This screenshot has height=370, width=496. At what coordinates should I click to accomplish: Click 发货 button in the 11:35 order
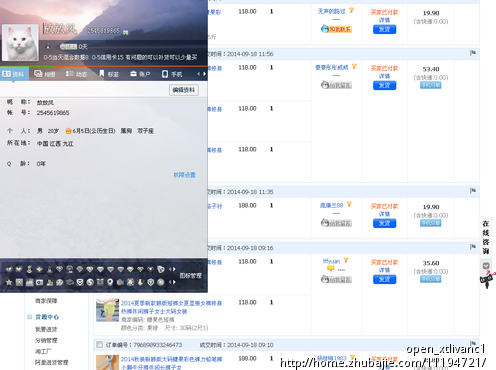384,223
